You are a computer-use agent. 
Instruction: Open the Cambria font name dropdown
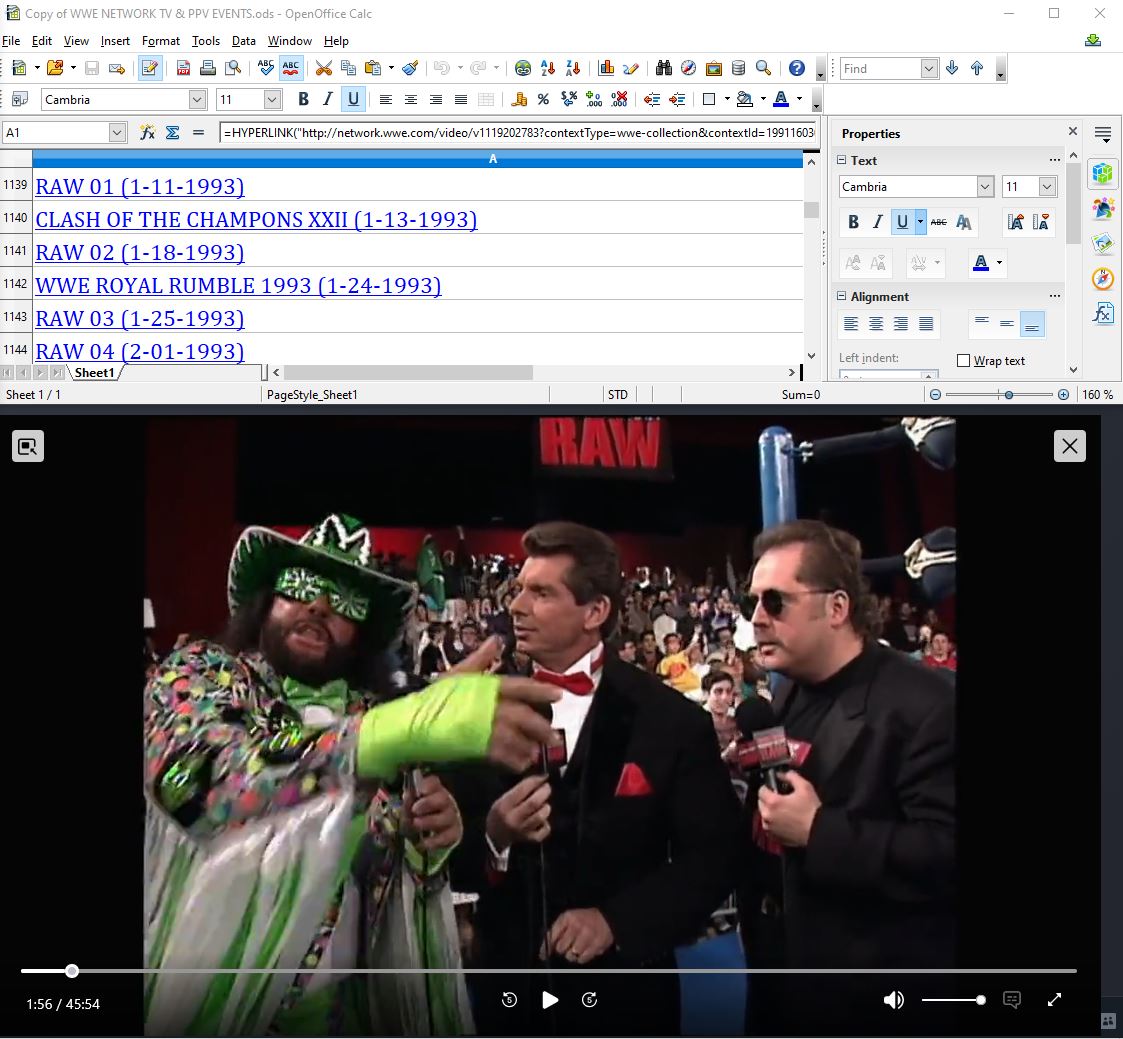(x=197, y=99)
